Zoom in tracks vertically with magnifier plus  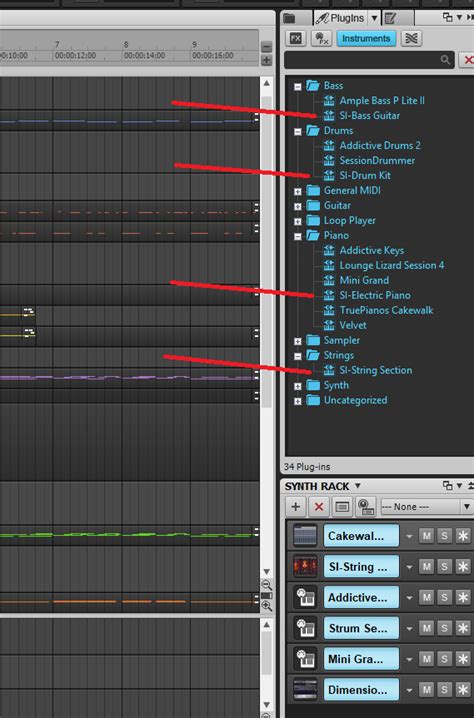click(x=266, y=606)
